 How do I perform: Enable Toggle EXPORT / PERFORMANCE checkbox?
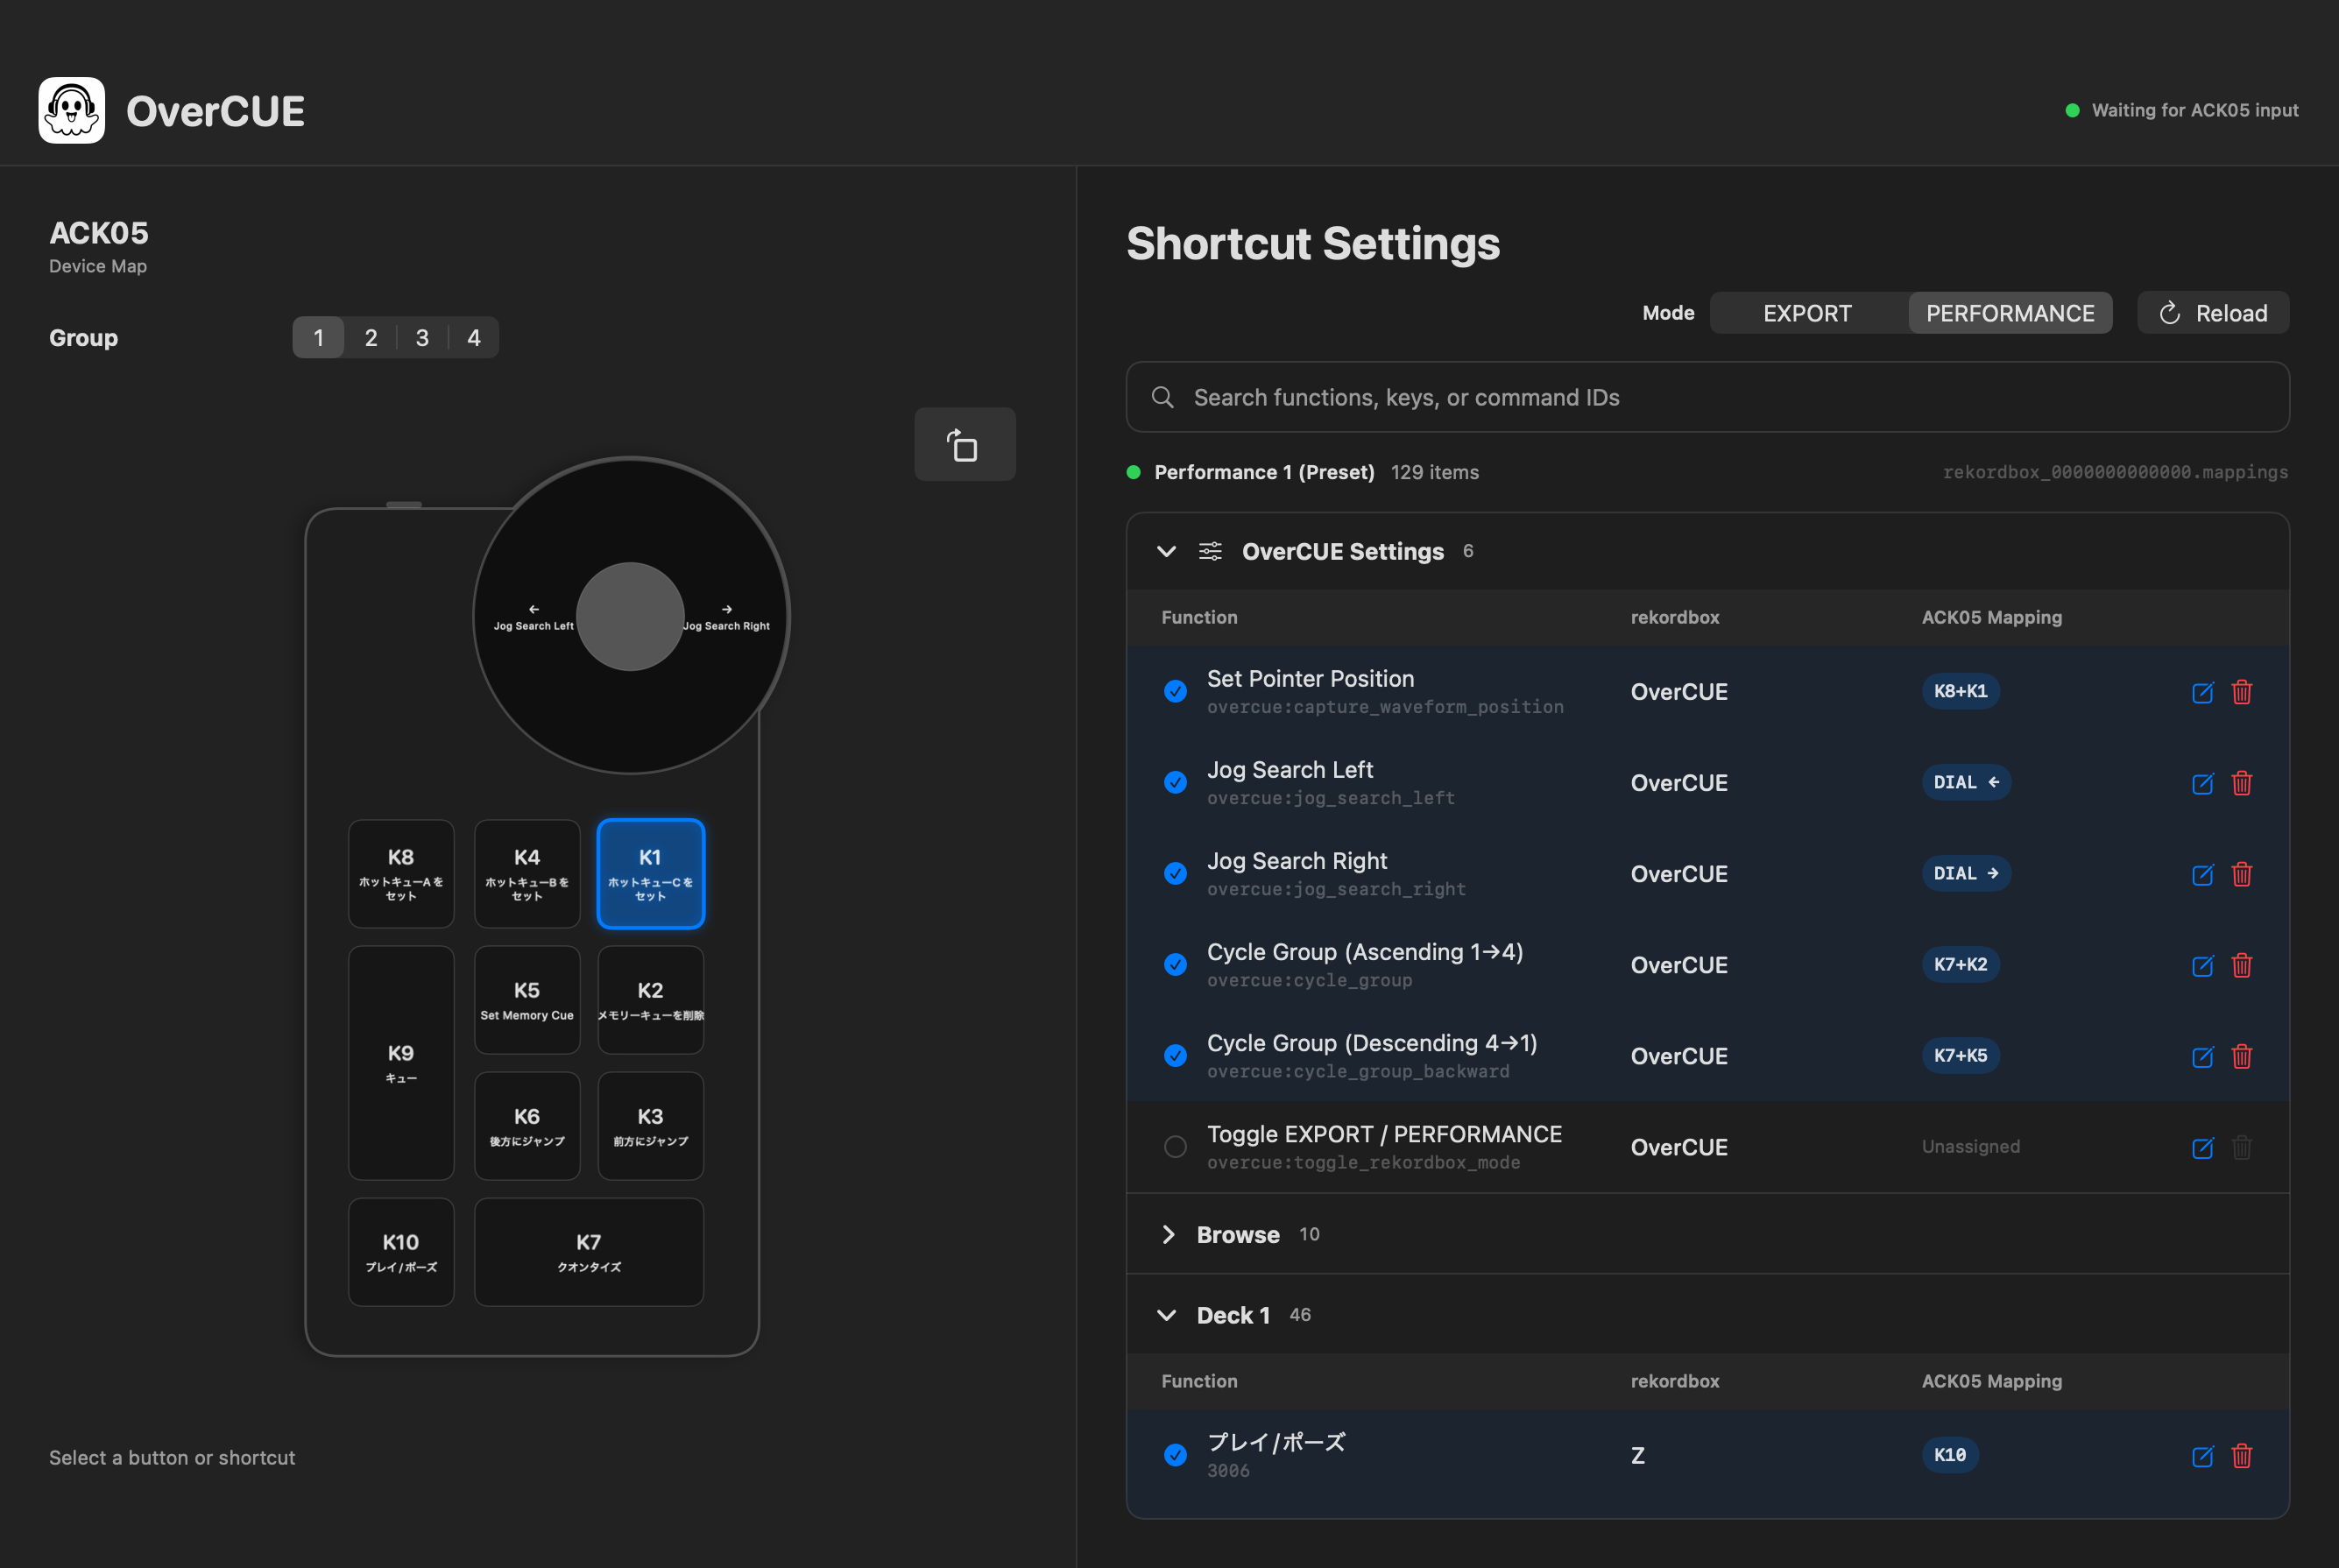(1175, 1146)
